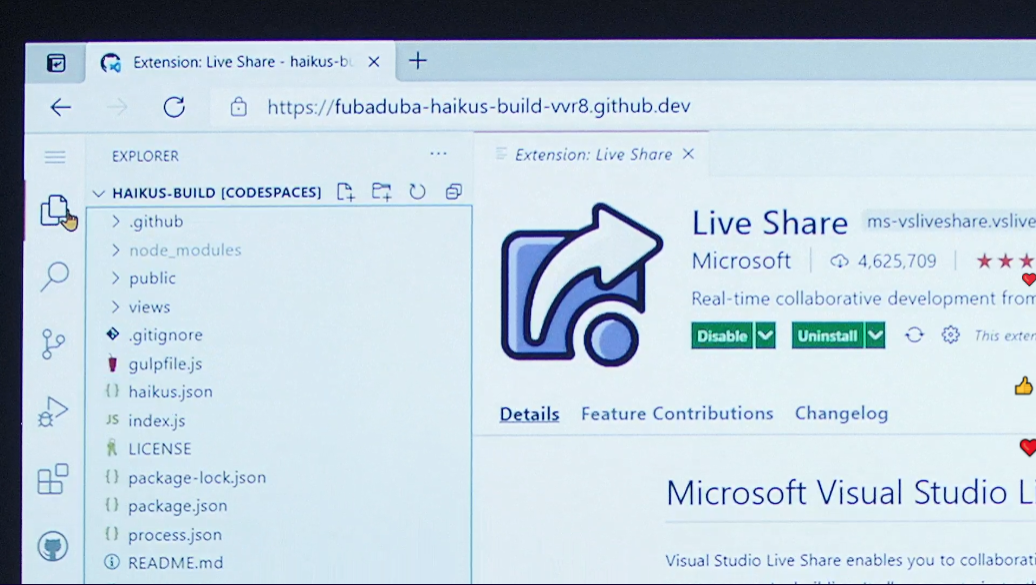
Task: Close the Extension: Live Share editor tab
Action: coord(688,154)
